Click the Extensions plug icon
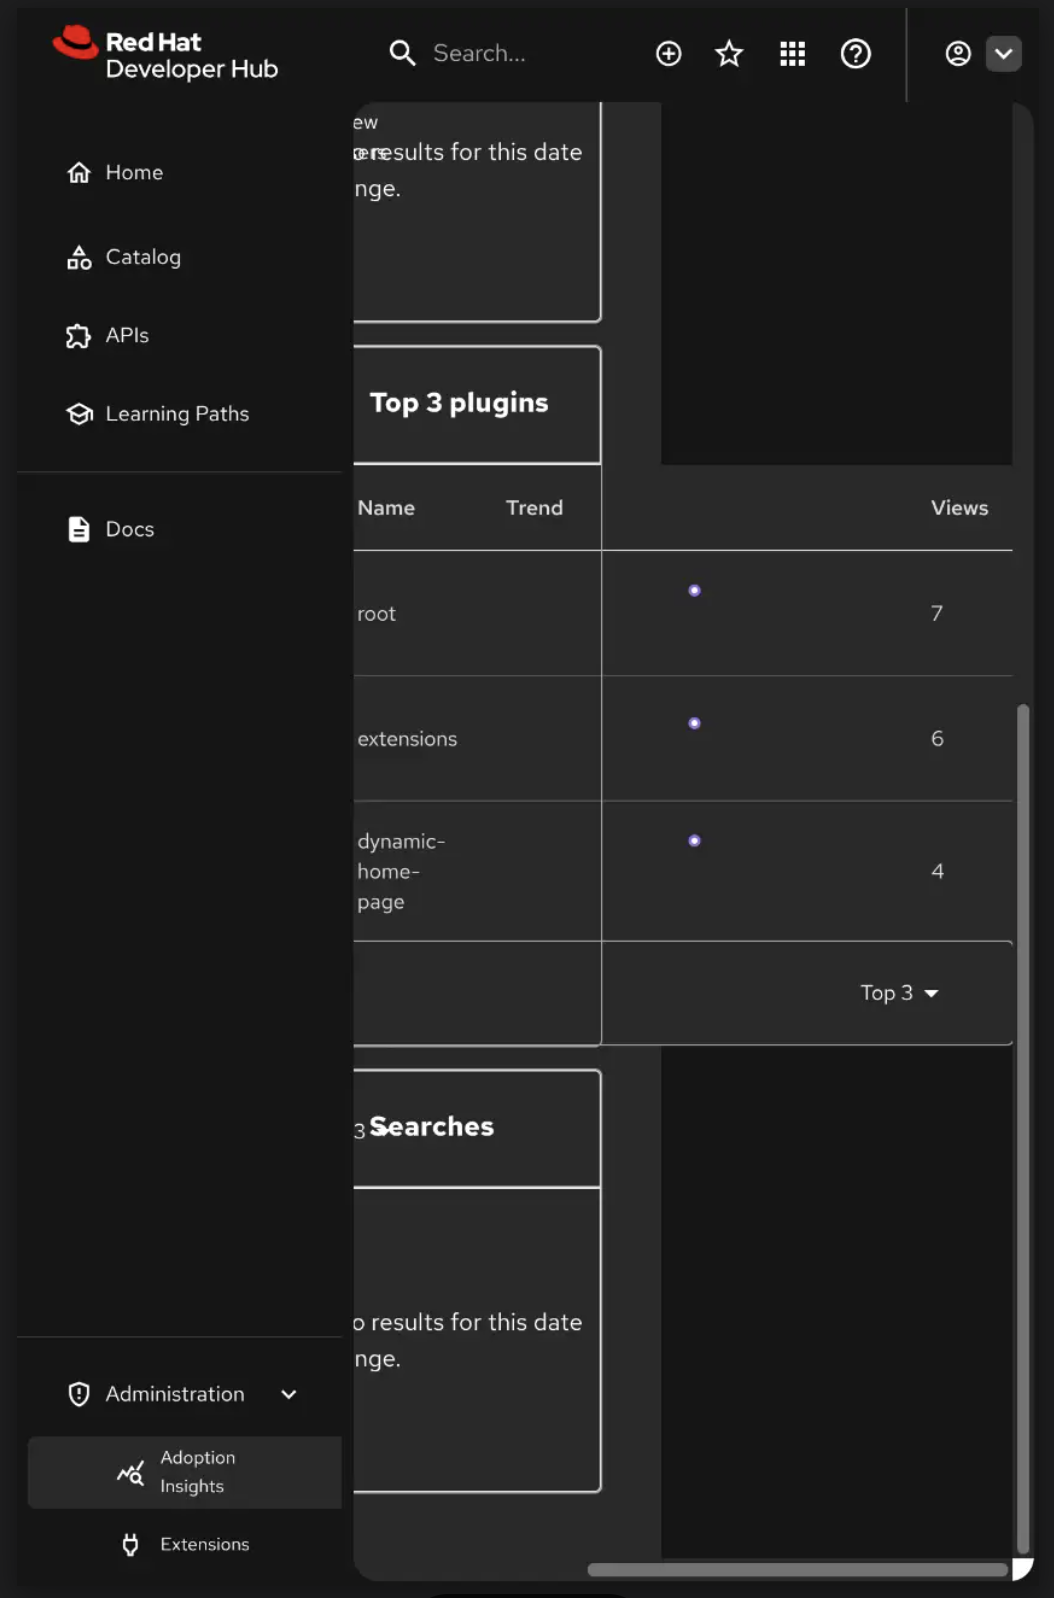1054x1598 pixels. 130,1544
